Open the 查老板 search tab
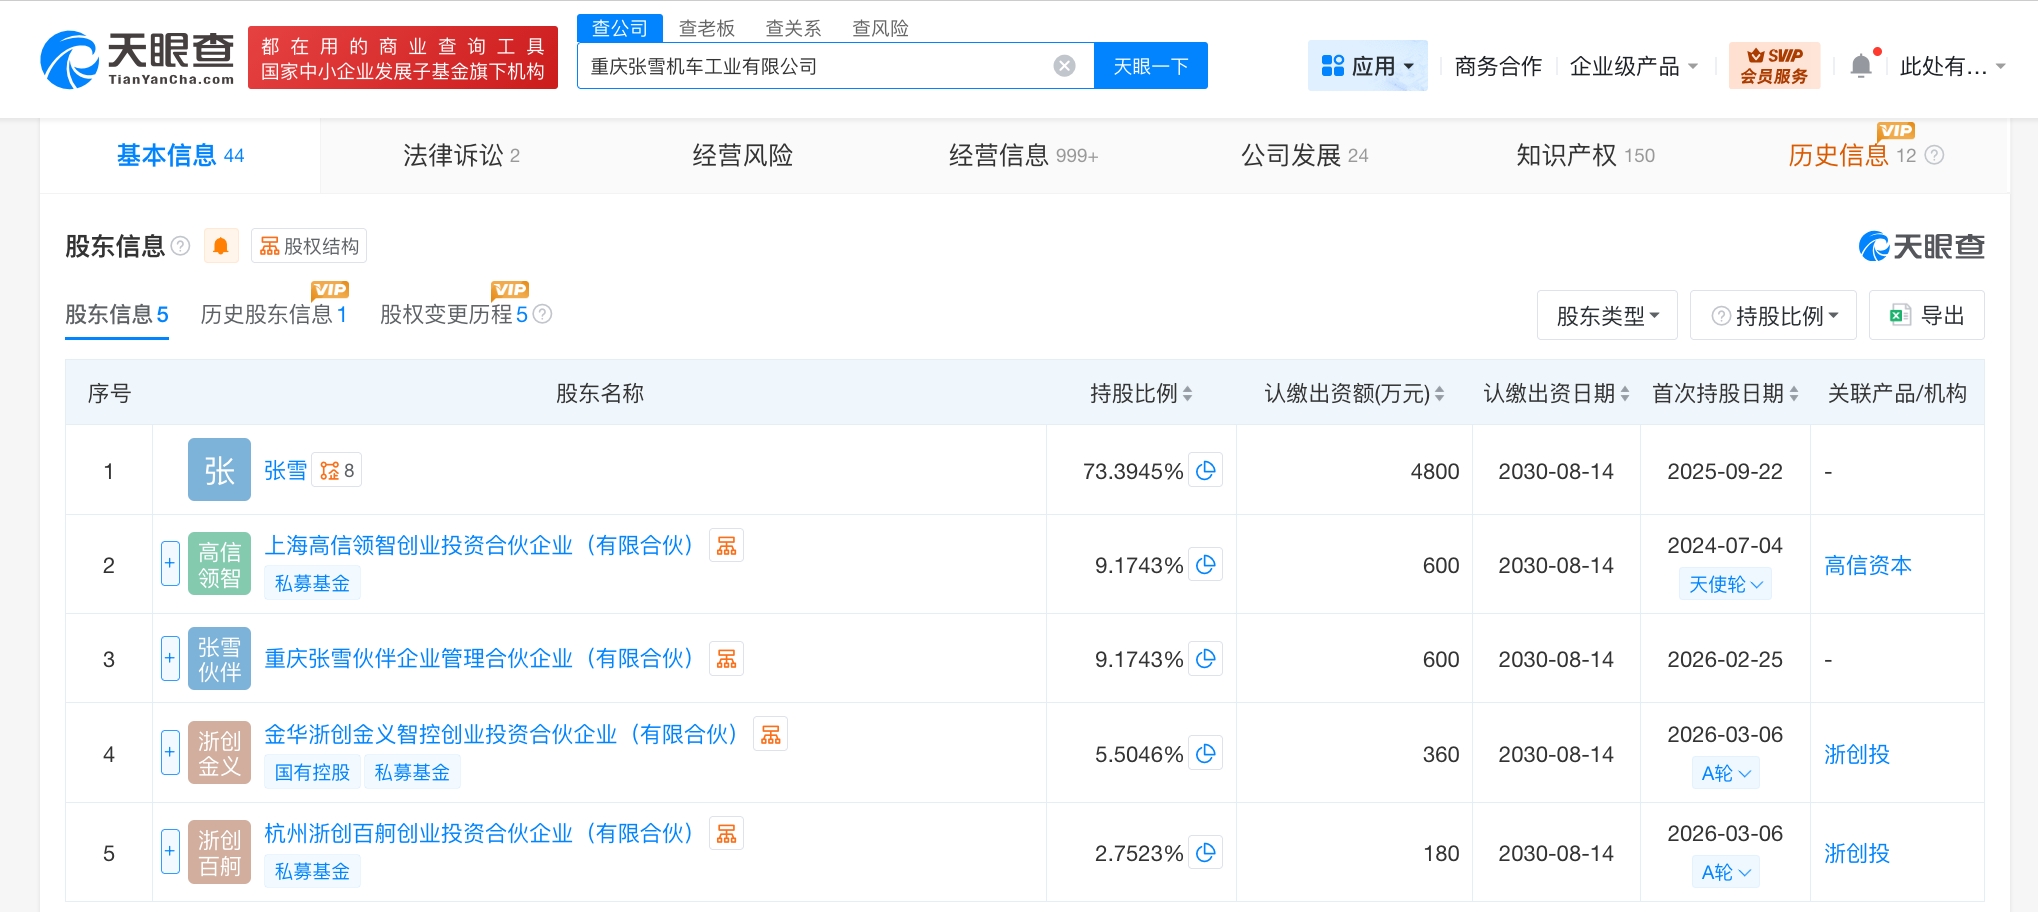This screenshot has height=912, width=2038. [707, 28]
